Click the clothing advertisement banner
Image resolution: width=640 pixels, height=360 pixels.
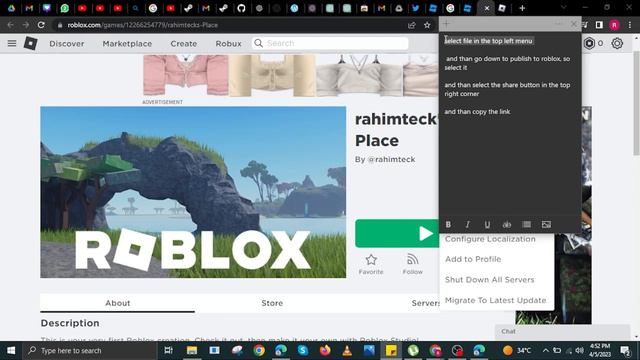(x=291, y=76)
